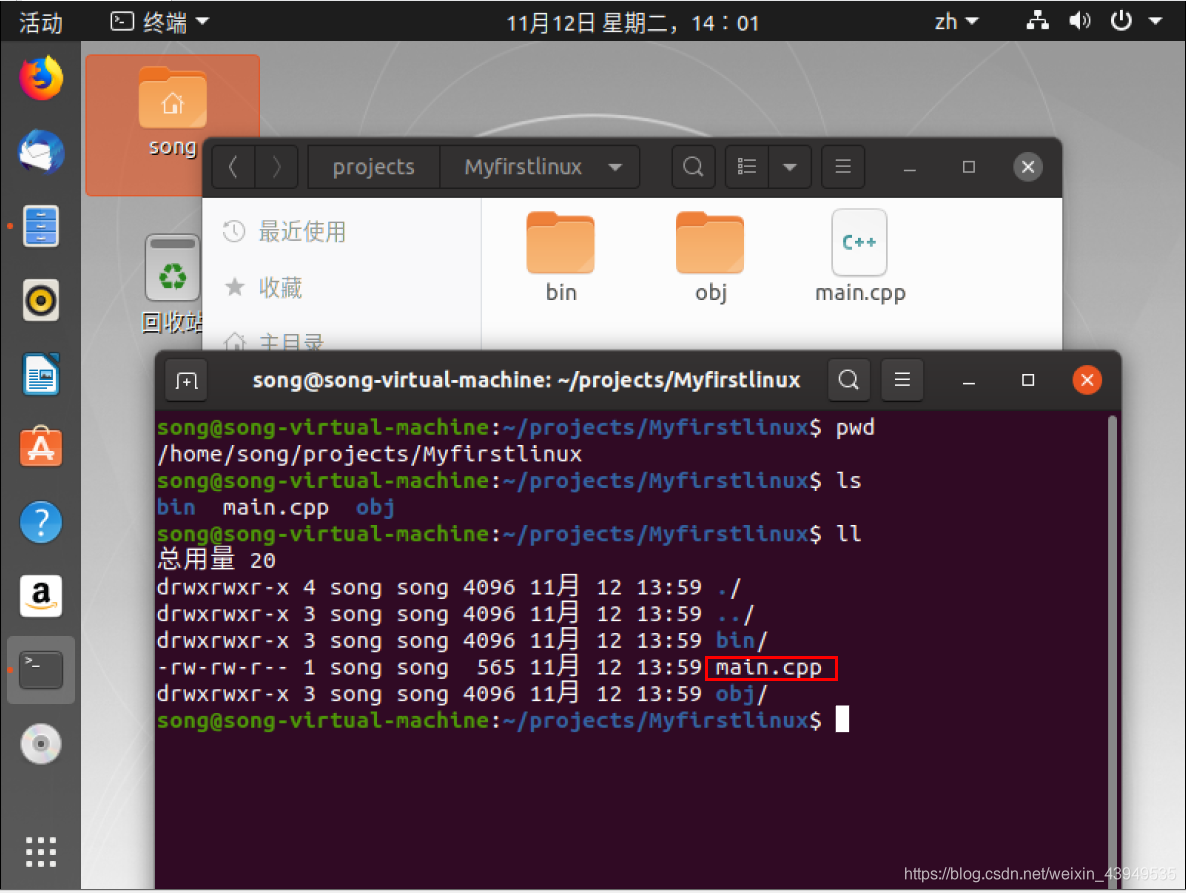Open search in the file manager
1186x893 pixels.
(694, 167)
